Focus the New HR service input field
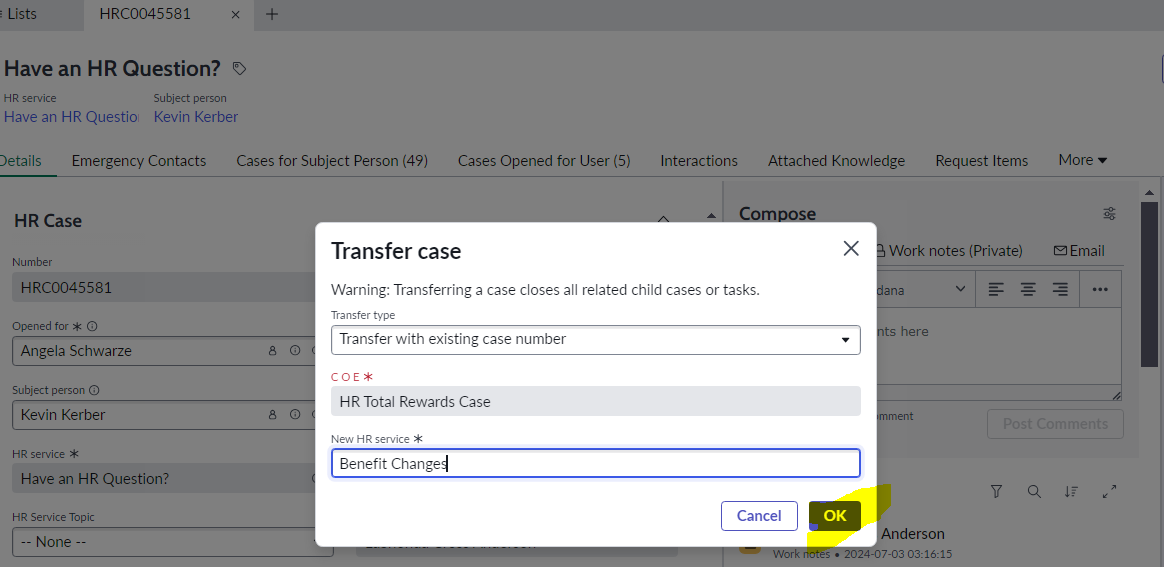 tap(595, 463)
